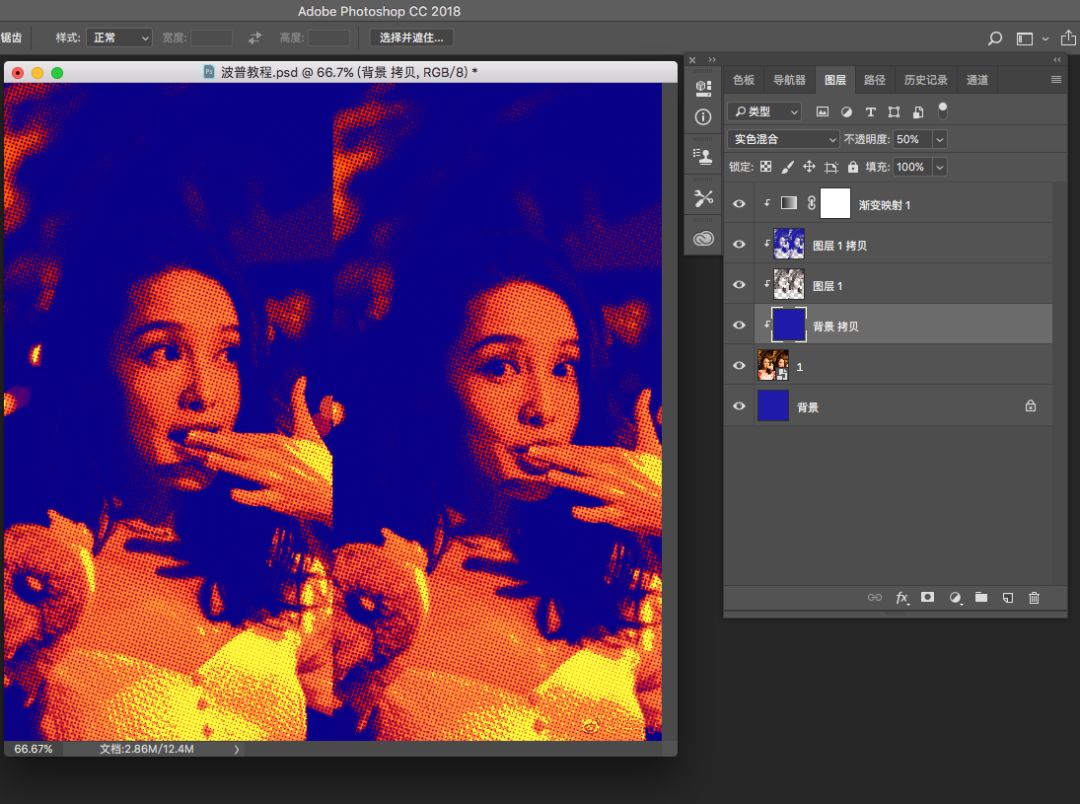Viewport: 1080px width, 804px height.
Task: Hide the 图层 1 拷贝 layer
Action: 739,245
